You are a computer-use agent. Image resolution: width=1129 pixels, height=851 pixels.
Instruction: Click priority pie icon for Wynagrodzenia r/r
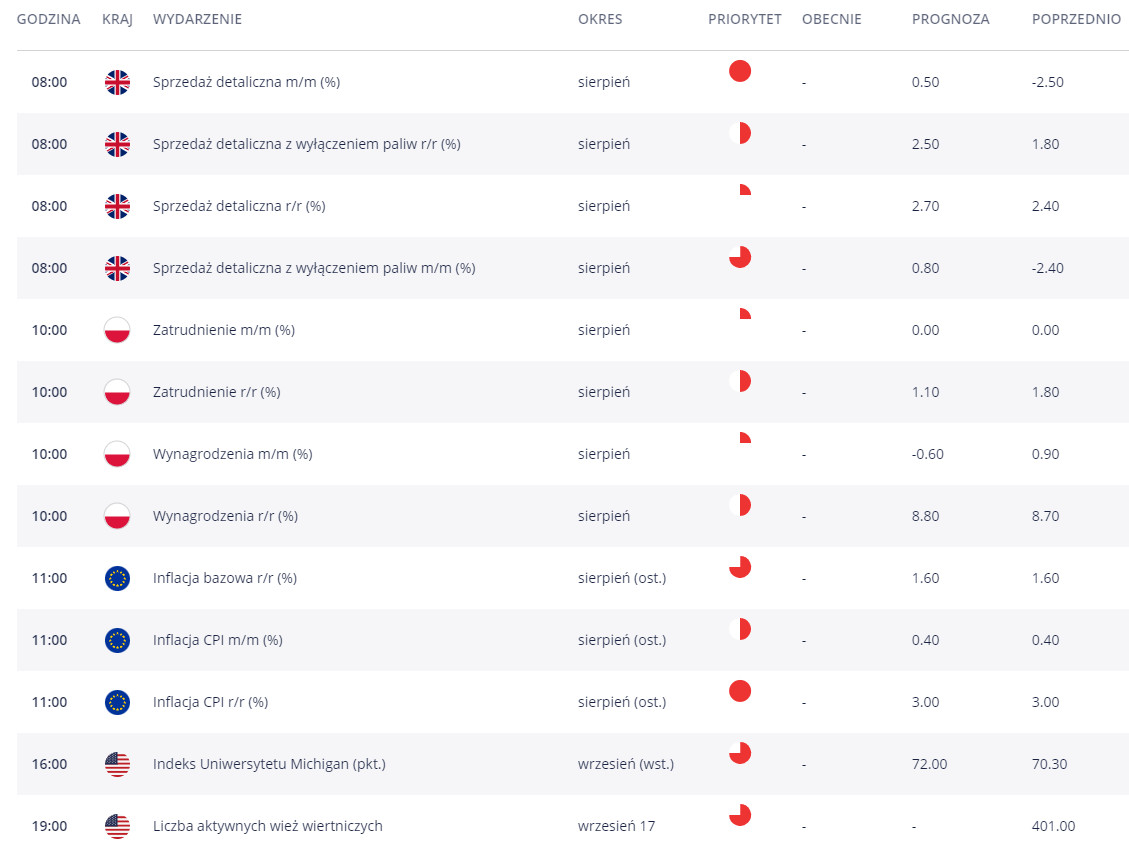click(743, 505)
